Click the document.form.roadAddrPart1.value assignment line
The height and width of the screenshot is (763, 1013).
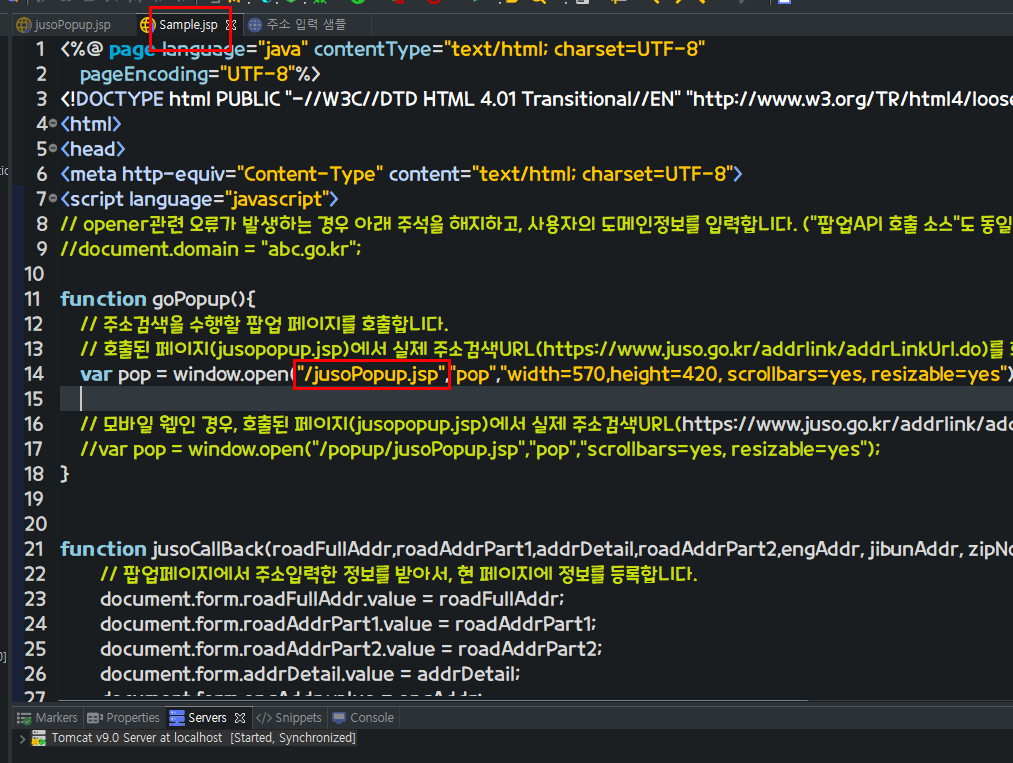tap(348, 624)
